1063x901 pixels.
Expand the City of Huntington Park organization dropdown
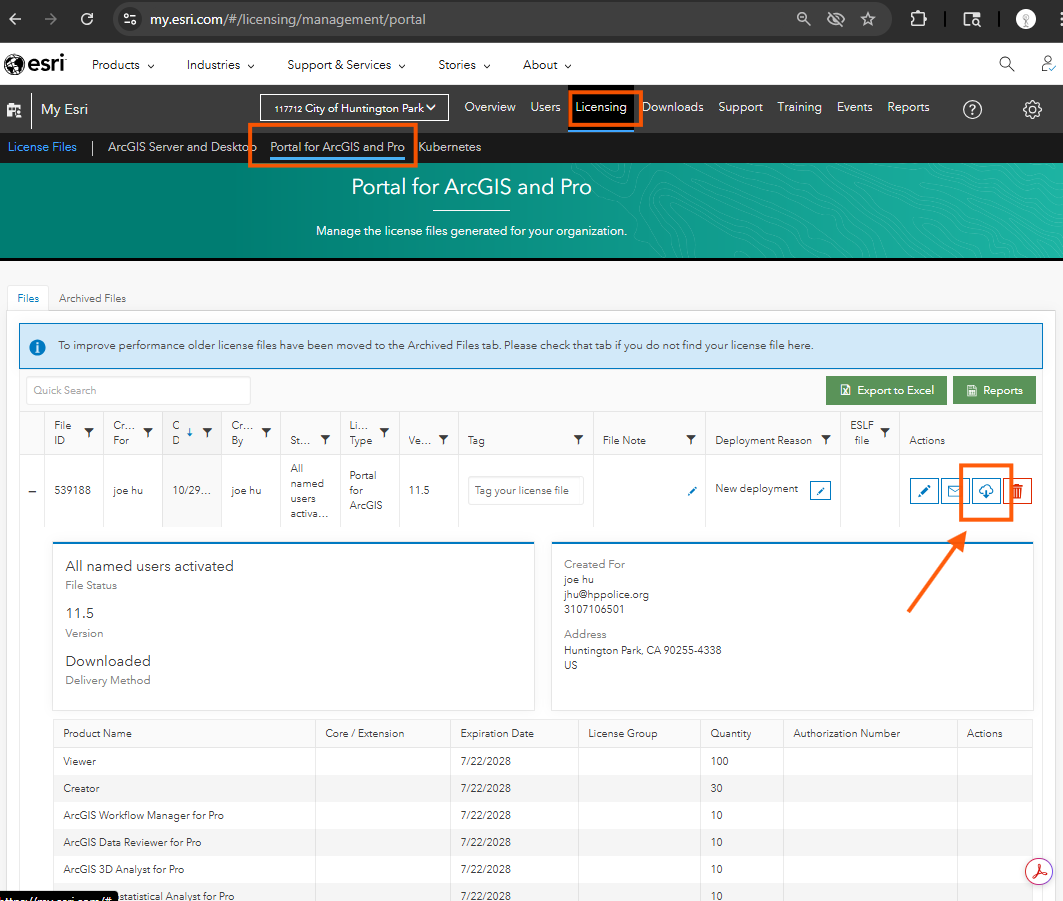click(354, 108)
